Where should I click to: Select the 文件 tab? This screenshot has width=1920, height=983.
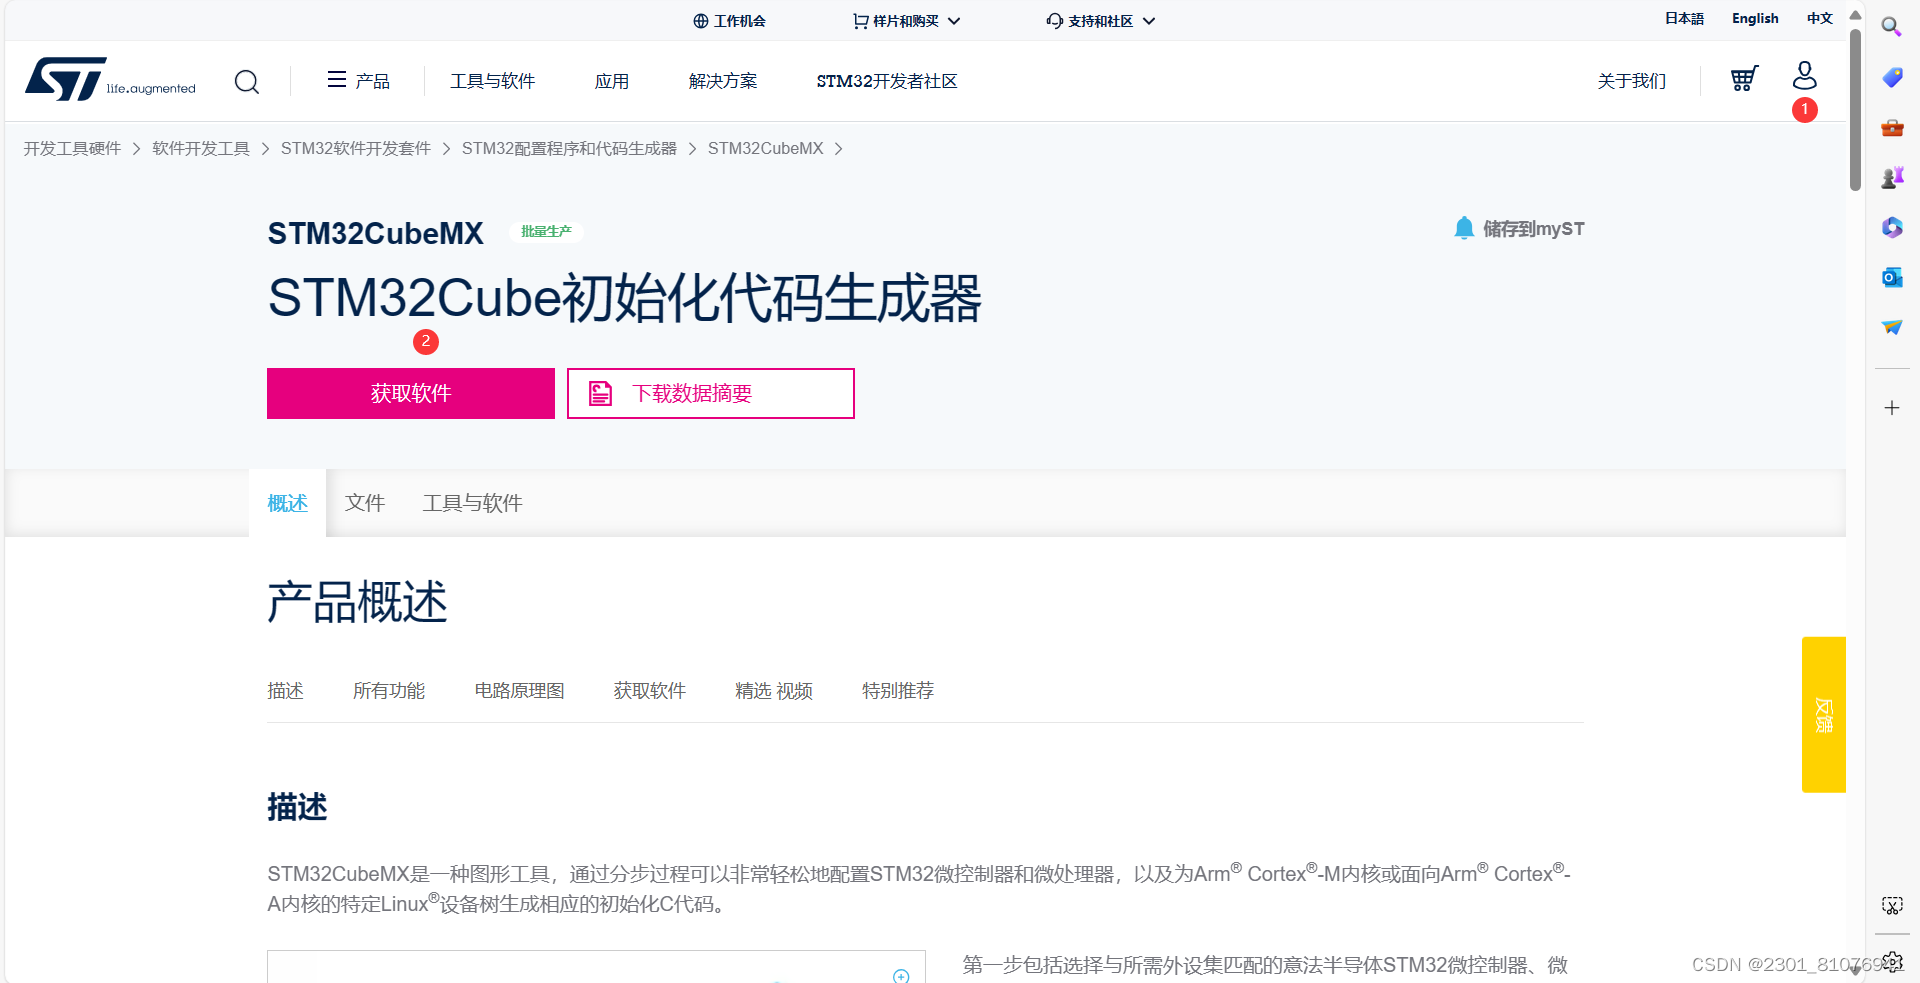[365, 503]
